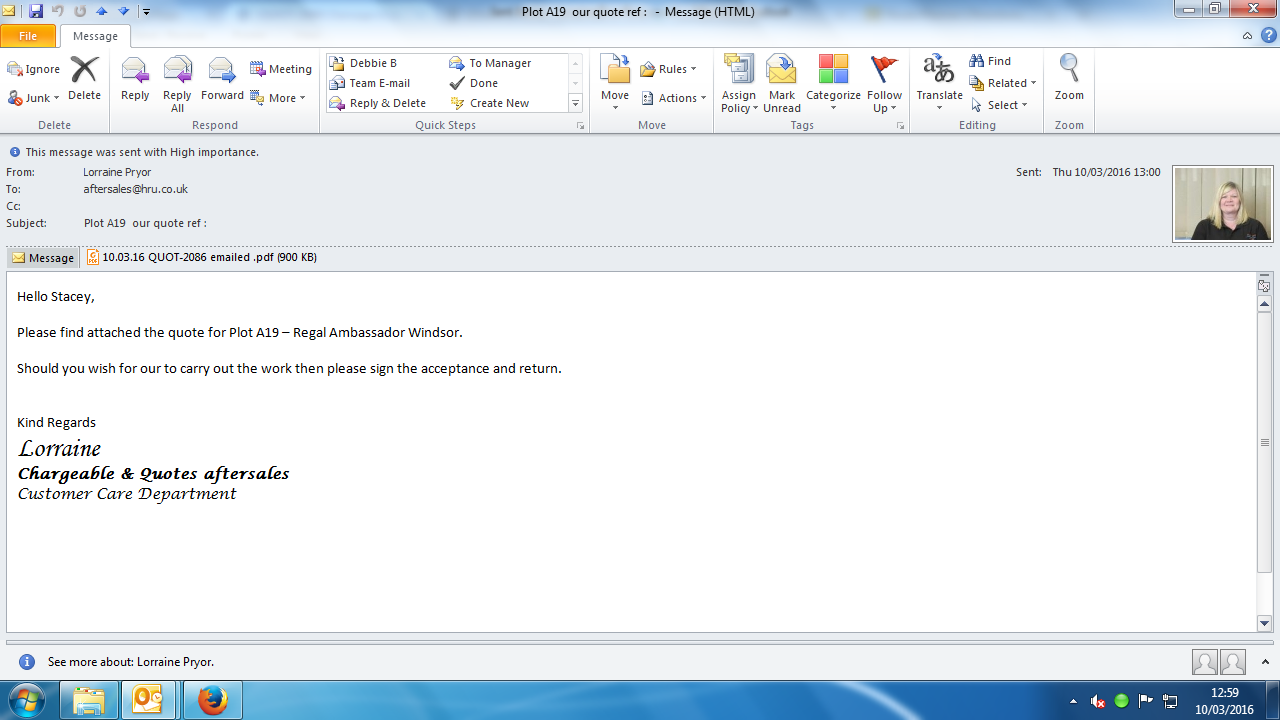The image size is (1280, 720).
Task: Mark done with the Done quick step
Action: click(x=473, y=83)
